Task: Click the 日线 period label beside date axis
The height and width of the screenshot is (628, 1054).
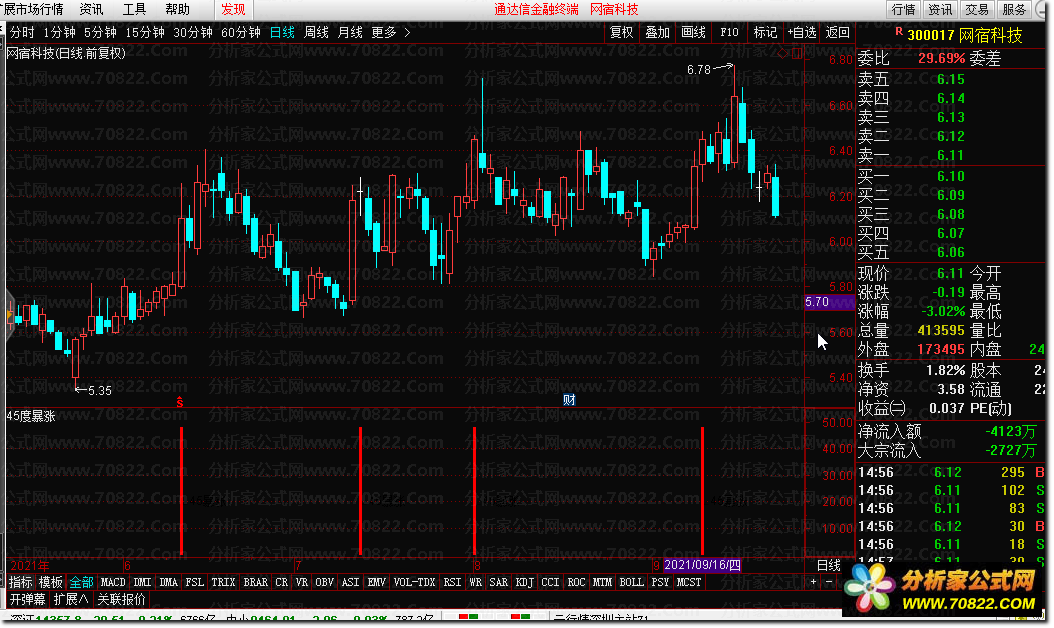Action: pos(829,565)
